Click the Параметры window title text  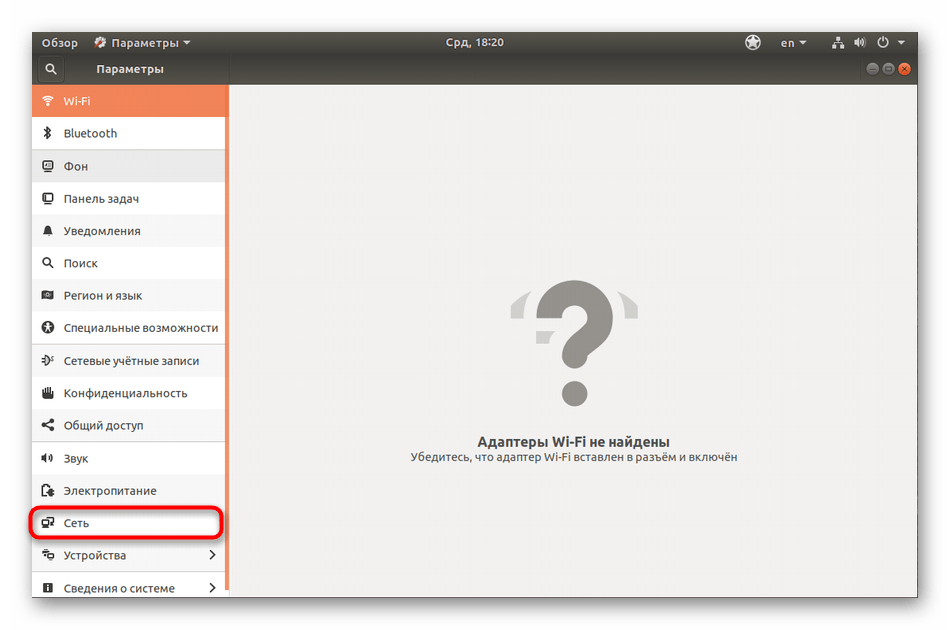pyautogui.click(x=130, y=69)
